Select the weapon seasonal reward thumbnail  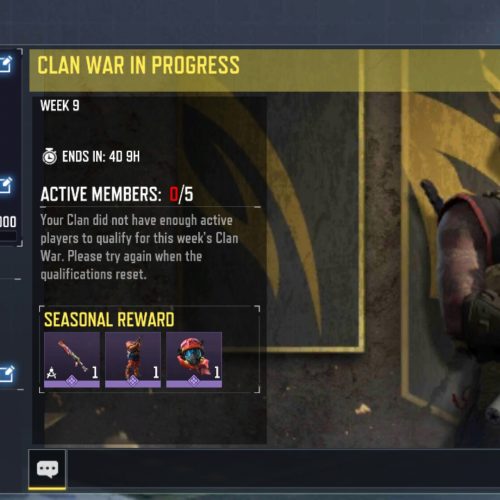72,360
